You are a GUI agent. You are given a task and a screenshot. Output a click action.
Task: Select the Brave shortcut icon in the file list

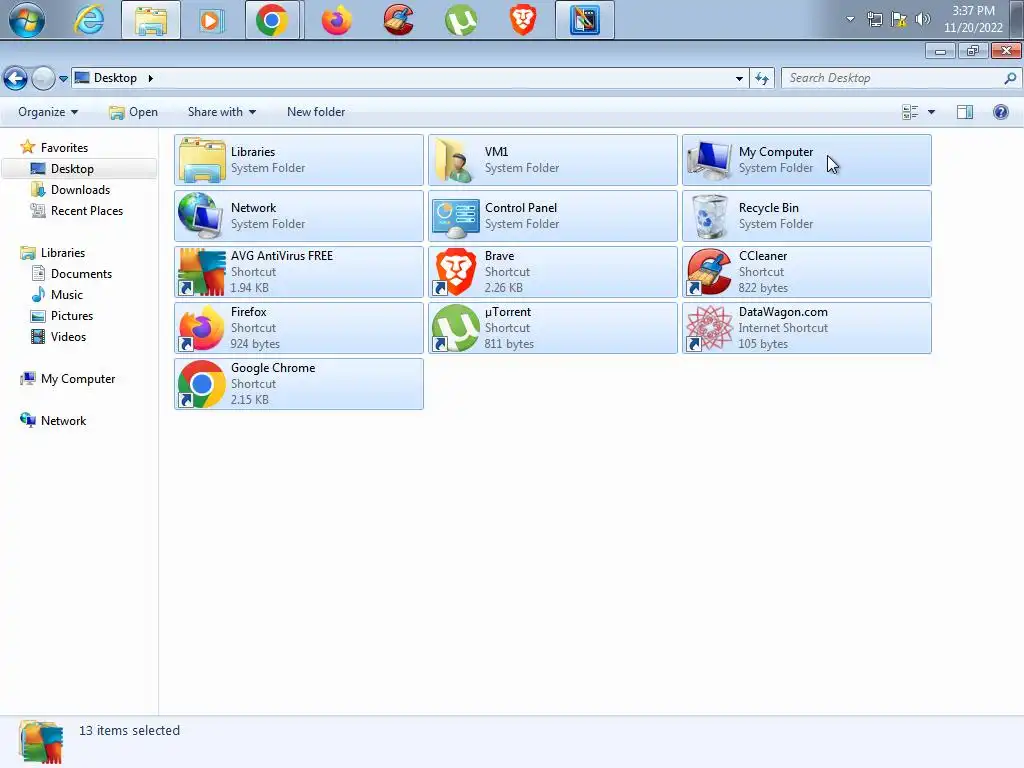coord(455,272)
